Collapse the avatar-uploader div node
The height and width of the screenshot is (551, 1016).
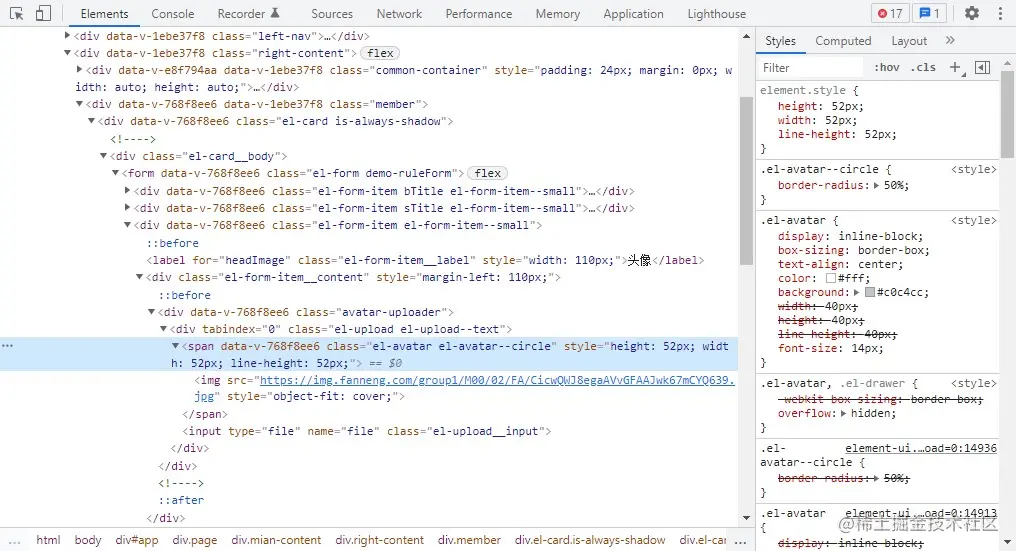tap(152, 312)
